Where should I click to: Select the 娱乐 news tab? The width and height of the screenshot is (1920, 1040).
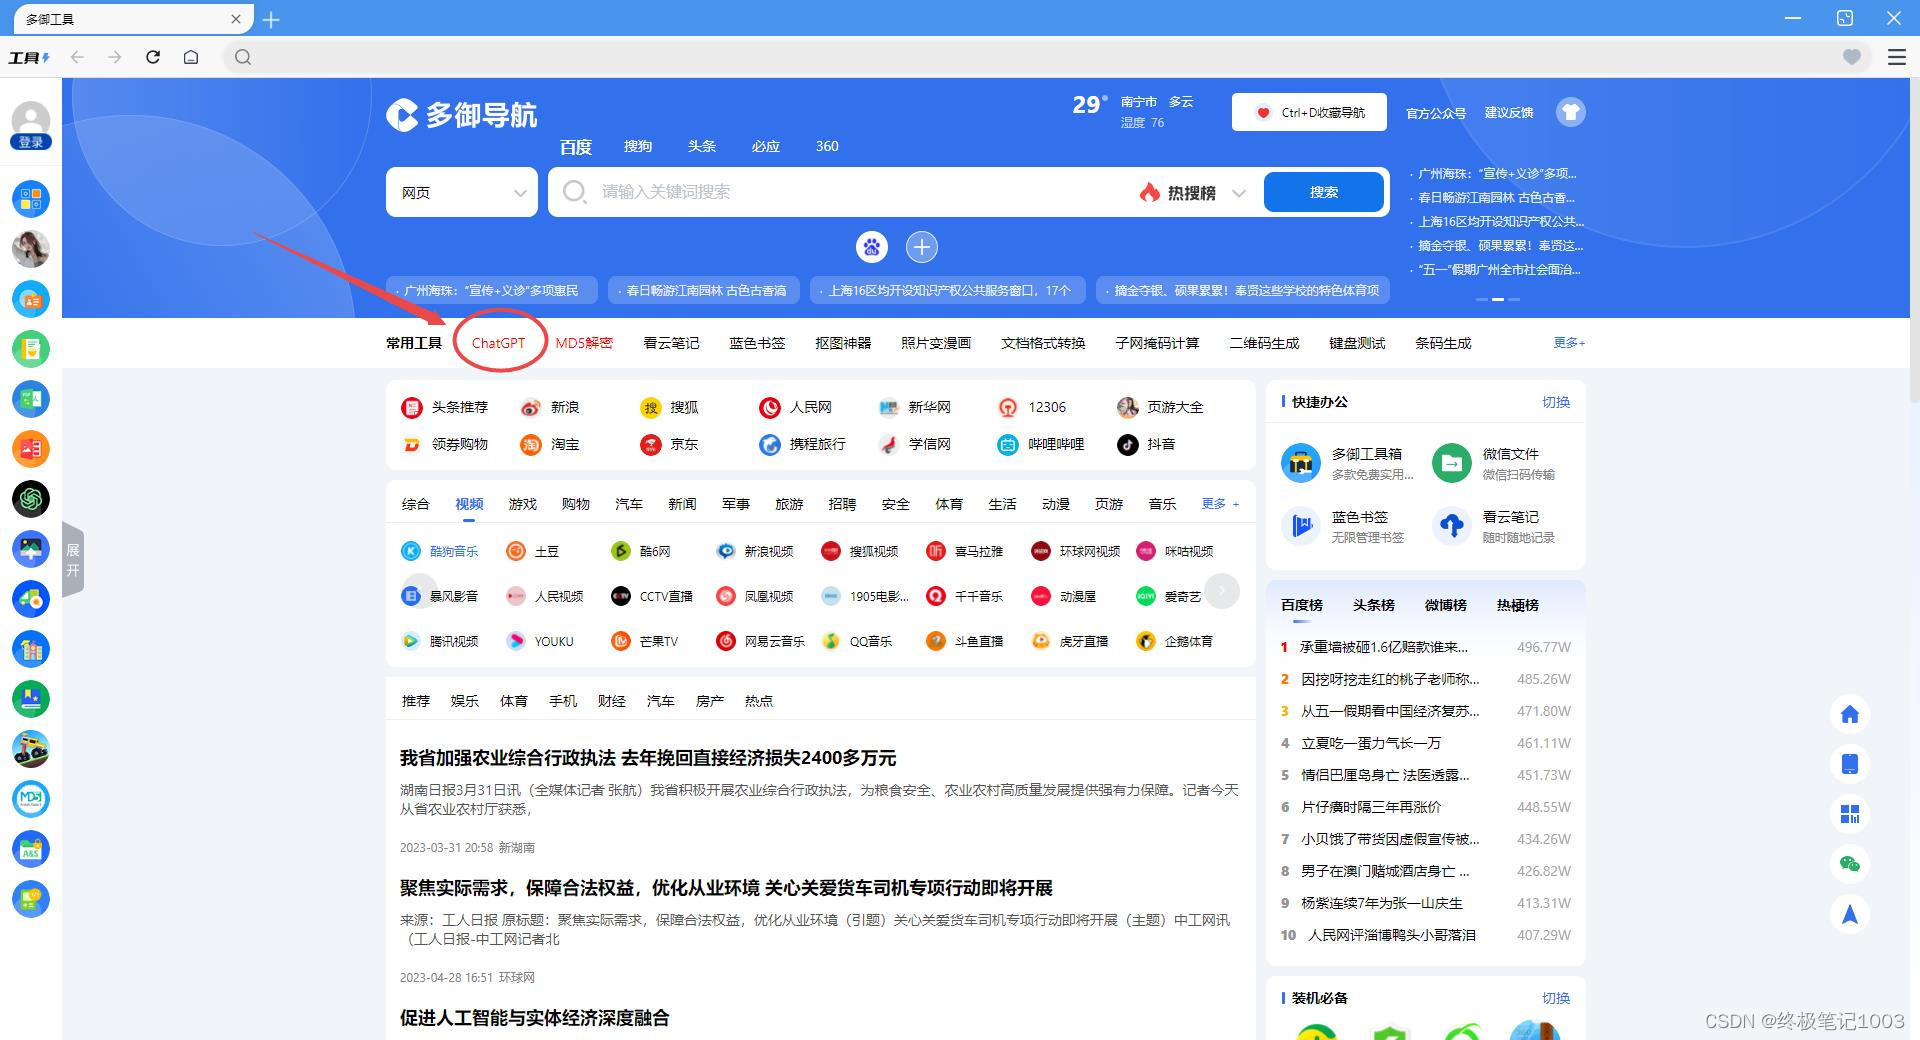coord(465,701)
